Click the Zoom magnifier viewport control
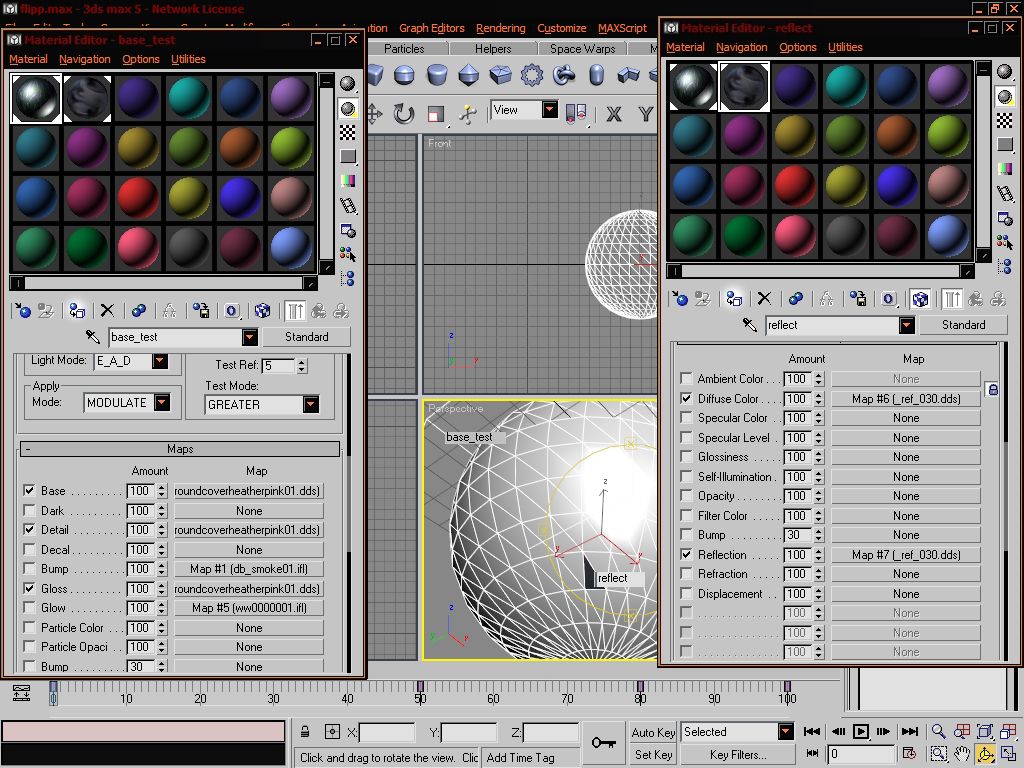The width and height of the screenshot is (1024, 768). (938, 731)
